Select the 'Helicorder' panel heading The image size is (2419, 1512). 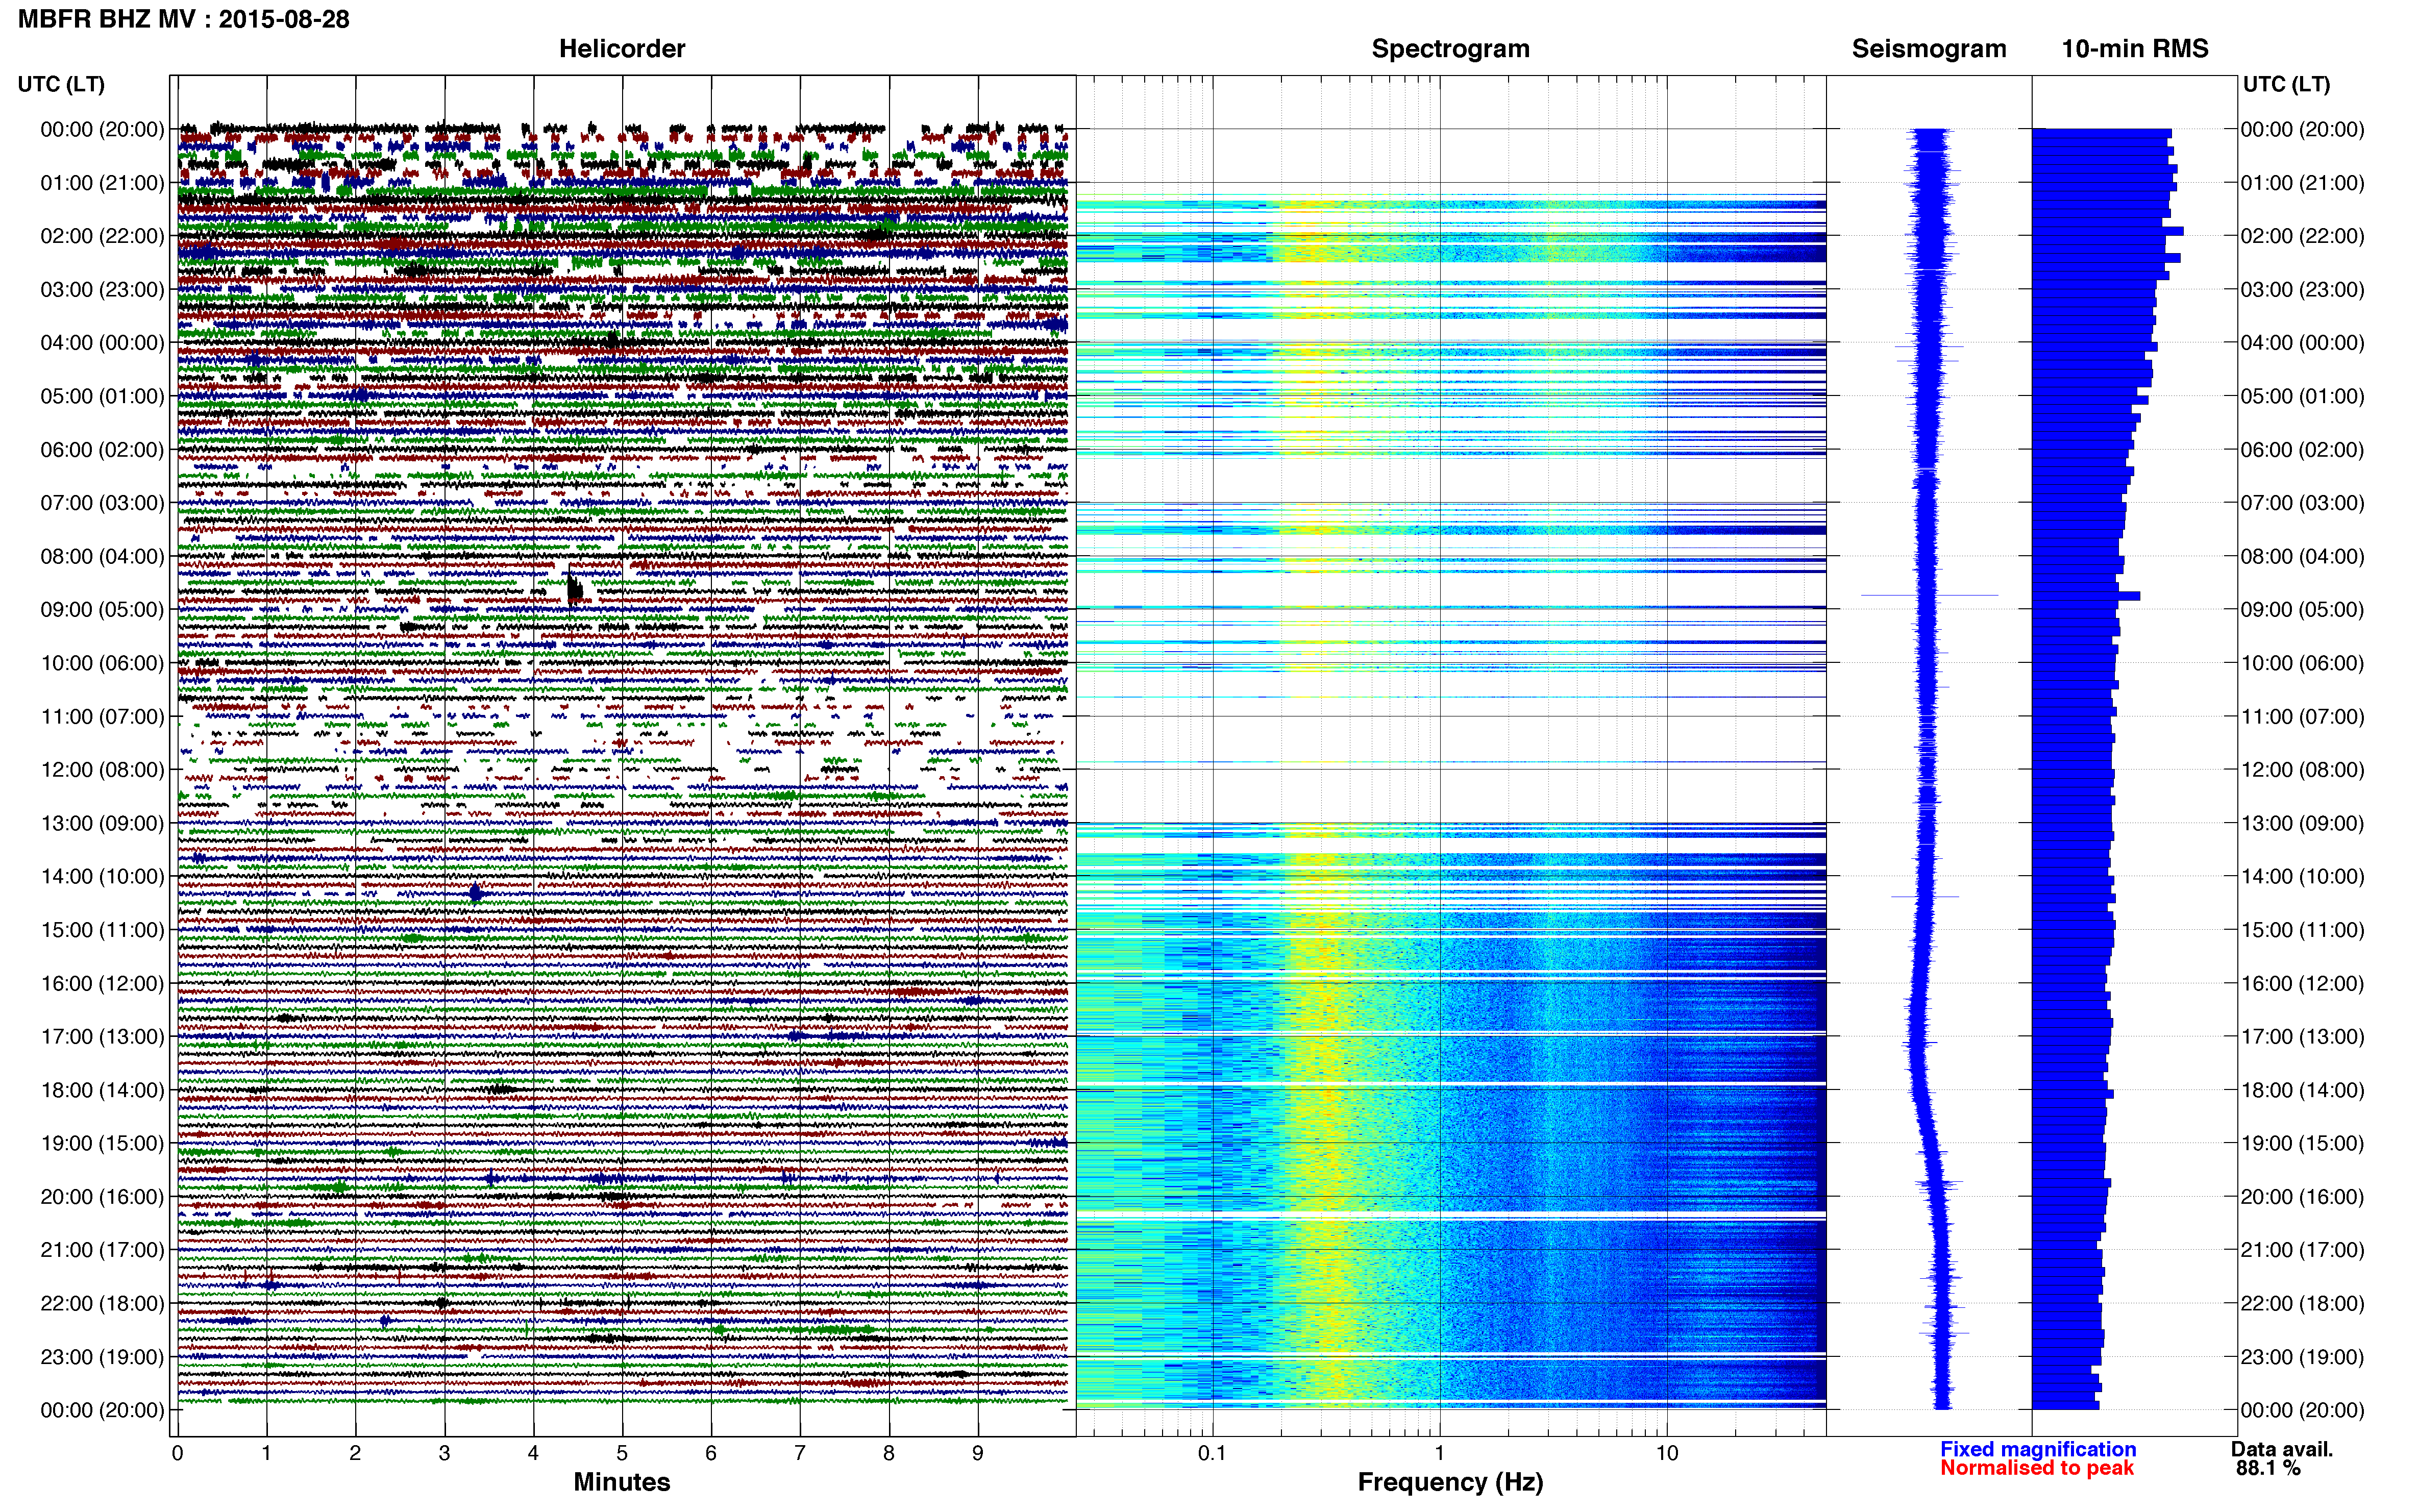622,49
